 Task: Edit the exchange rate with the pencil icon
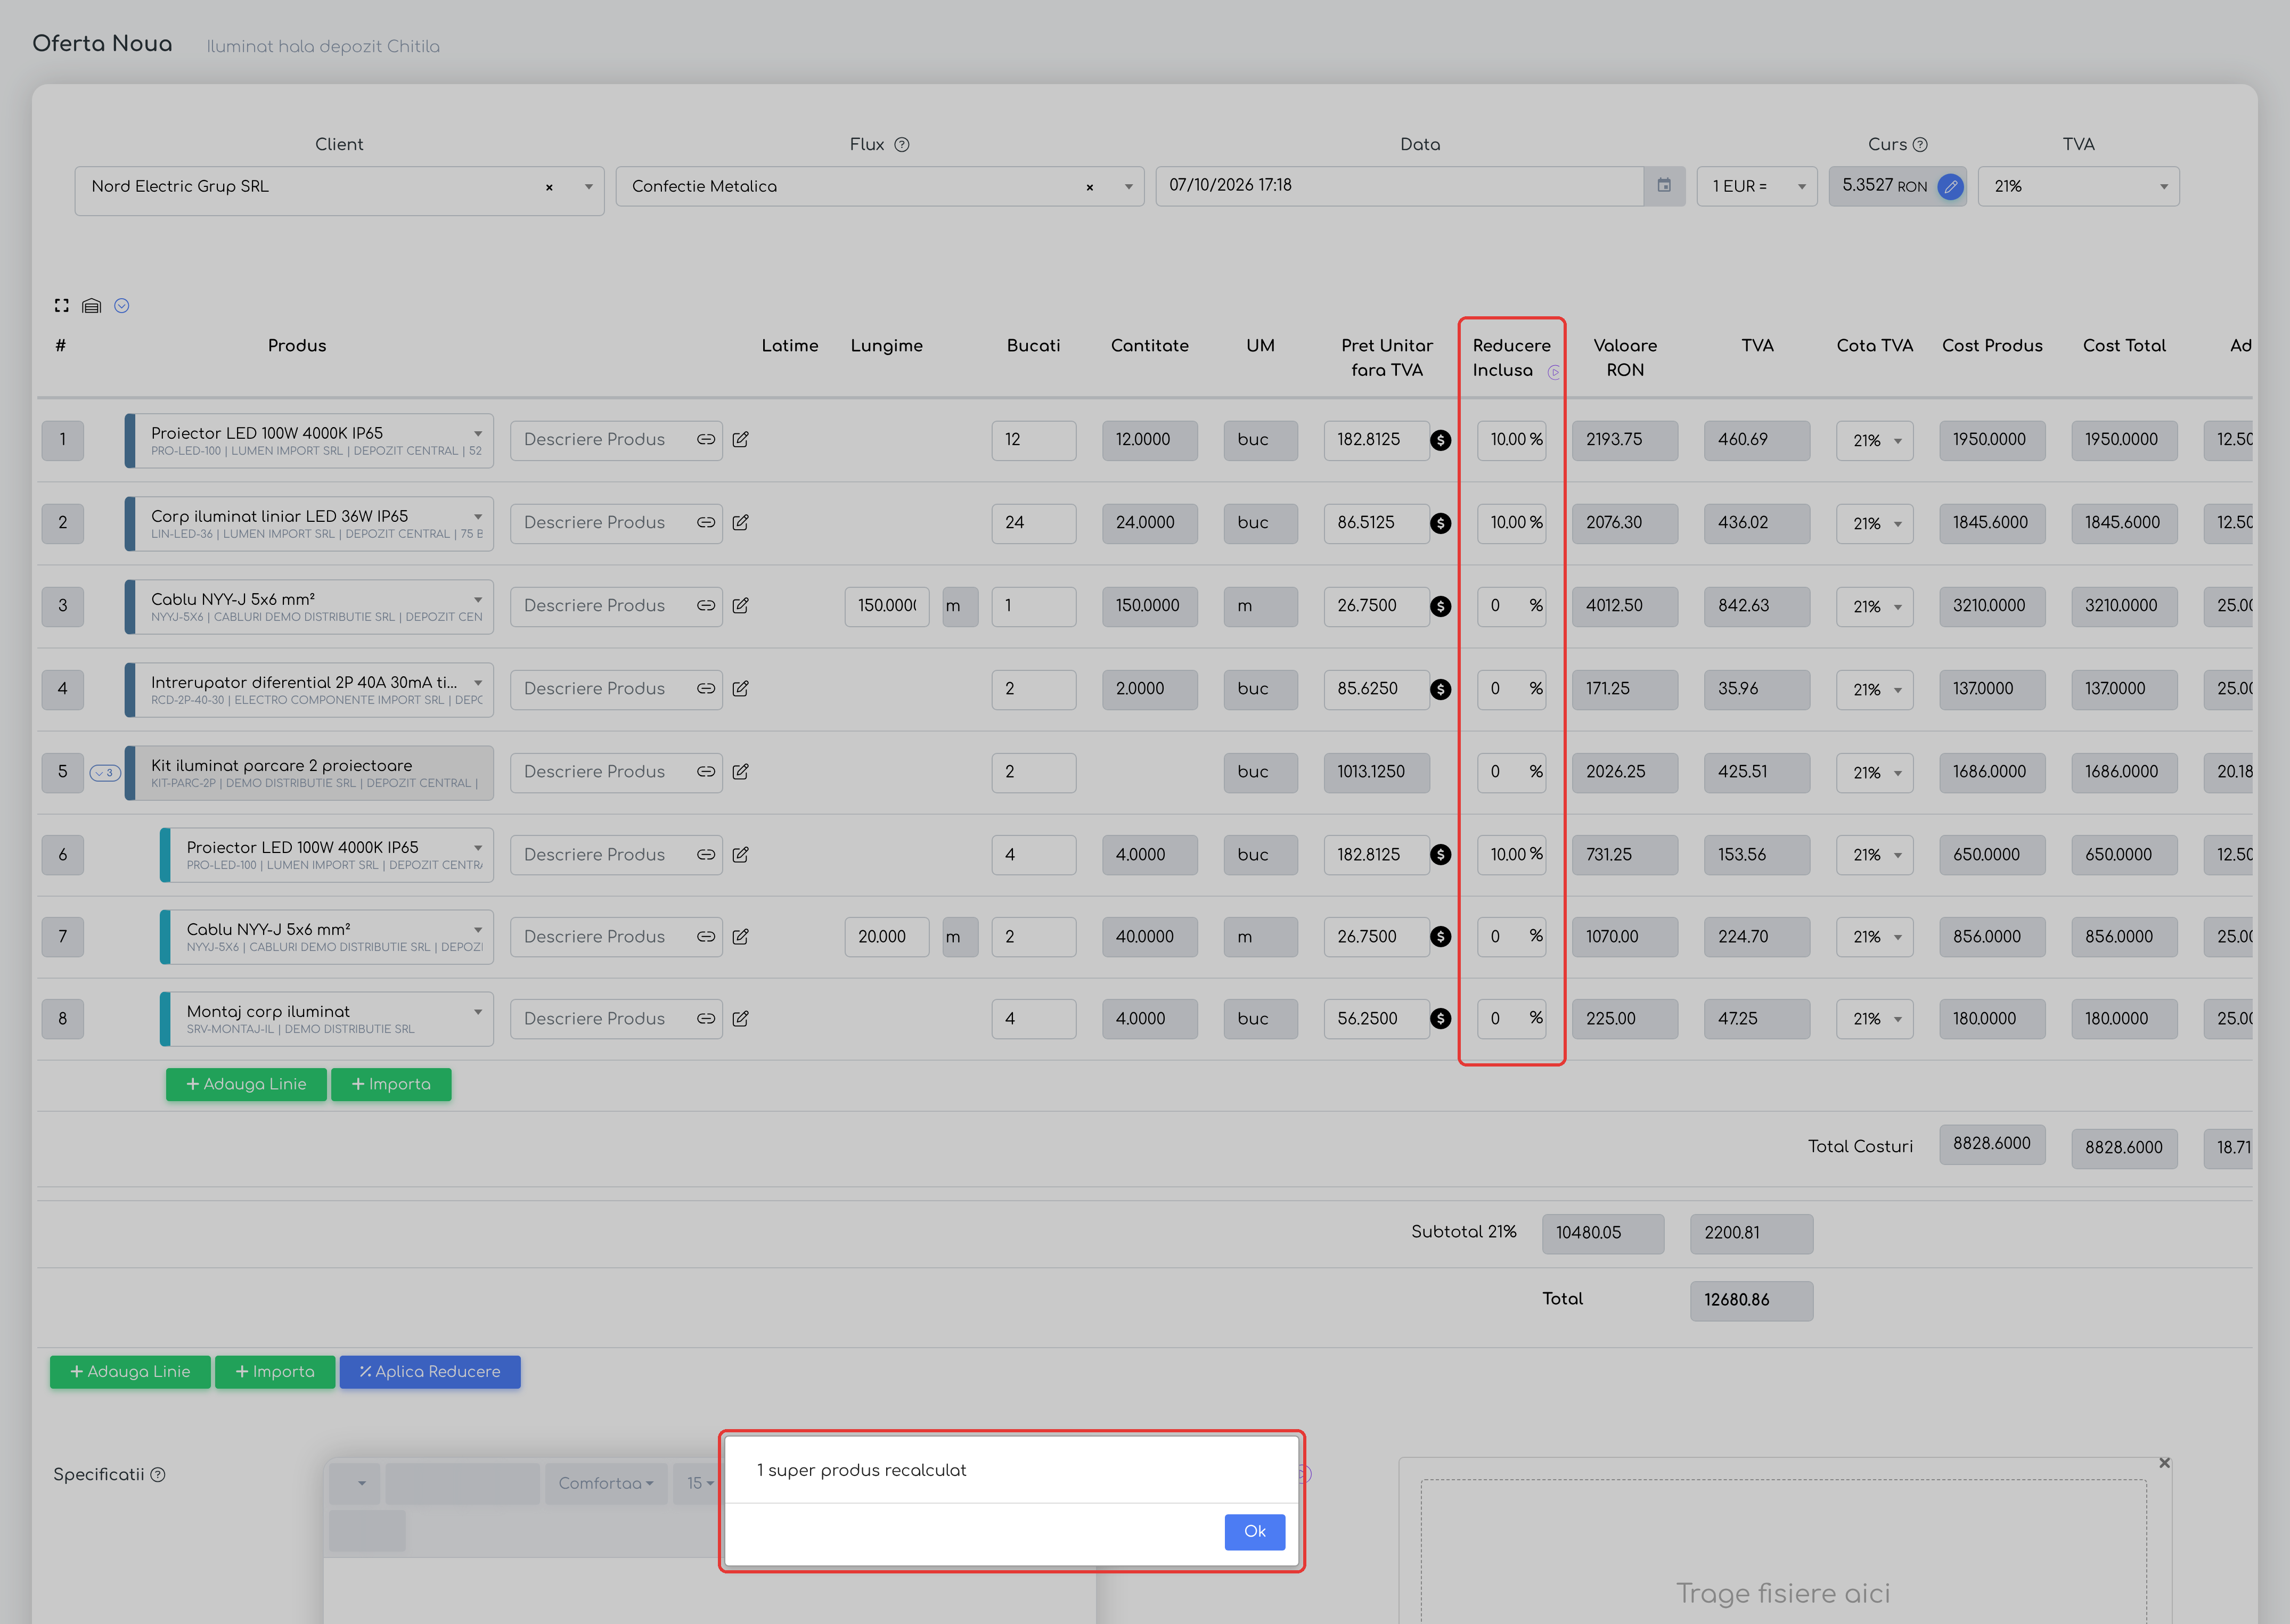click(1950, 187)
